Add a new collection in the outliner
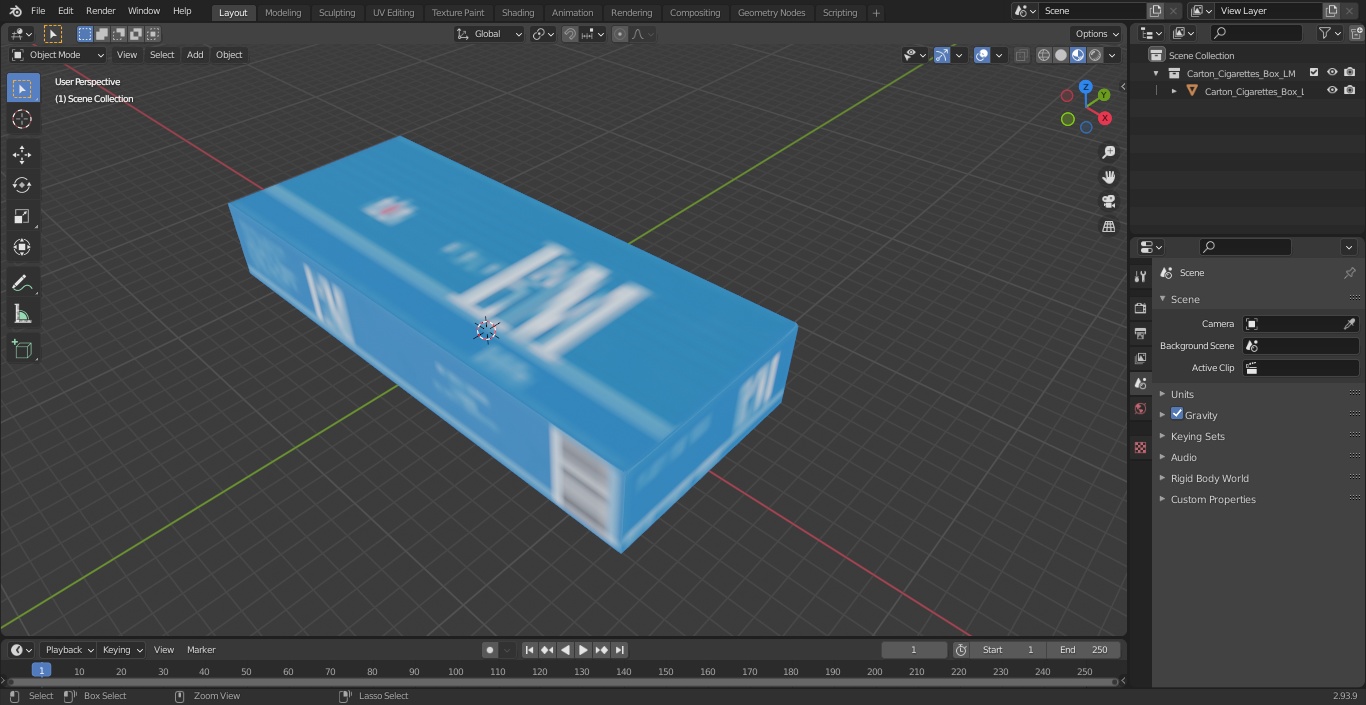The width and height of the screenshot is (1366, 705). click(x=1354, y=33)
